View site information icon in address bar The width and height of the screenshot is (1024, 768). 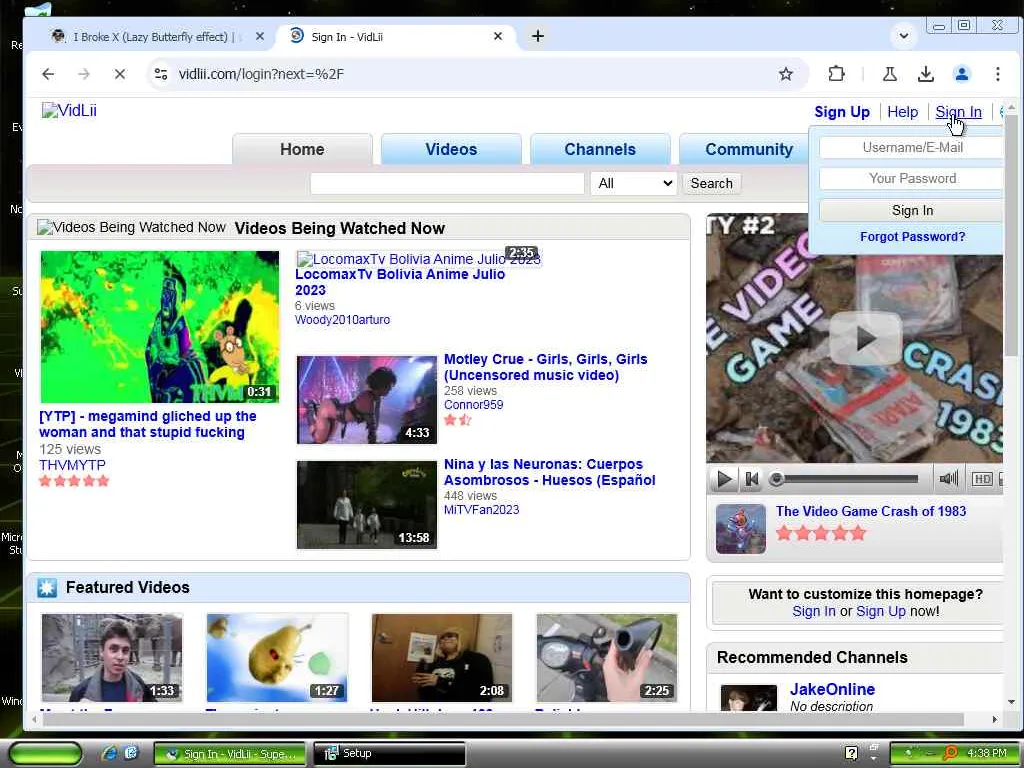(161, 74)
